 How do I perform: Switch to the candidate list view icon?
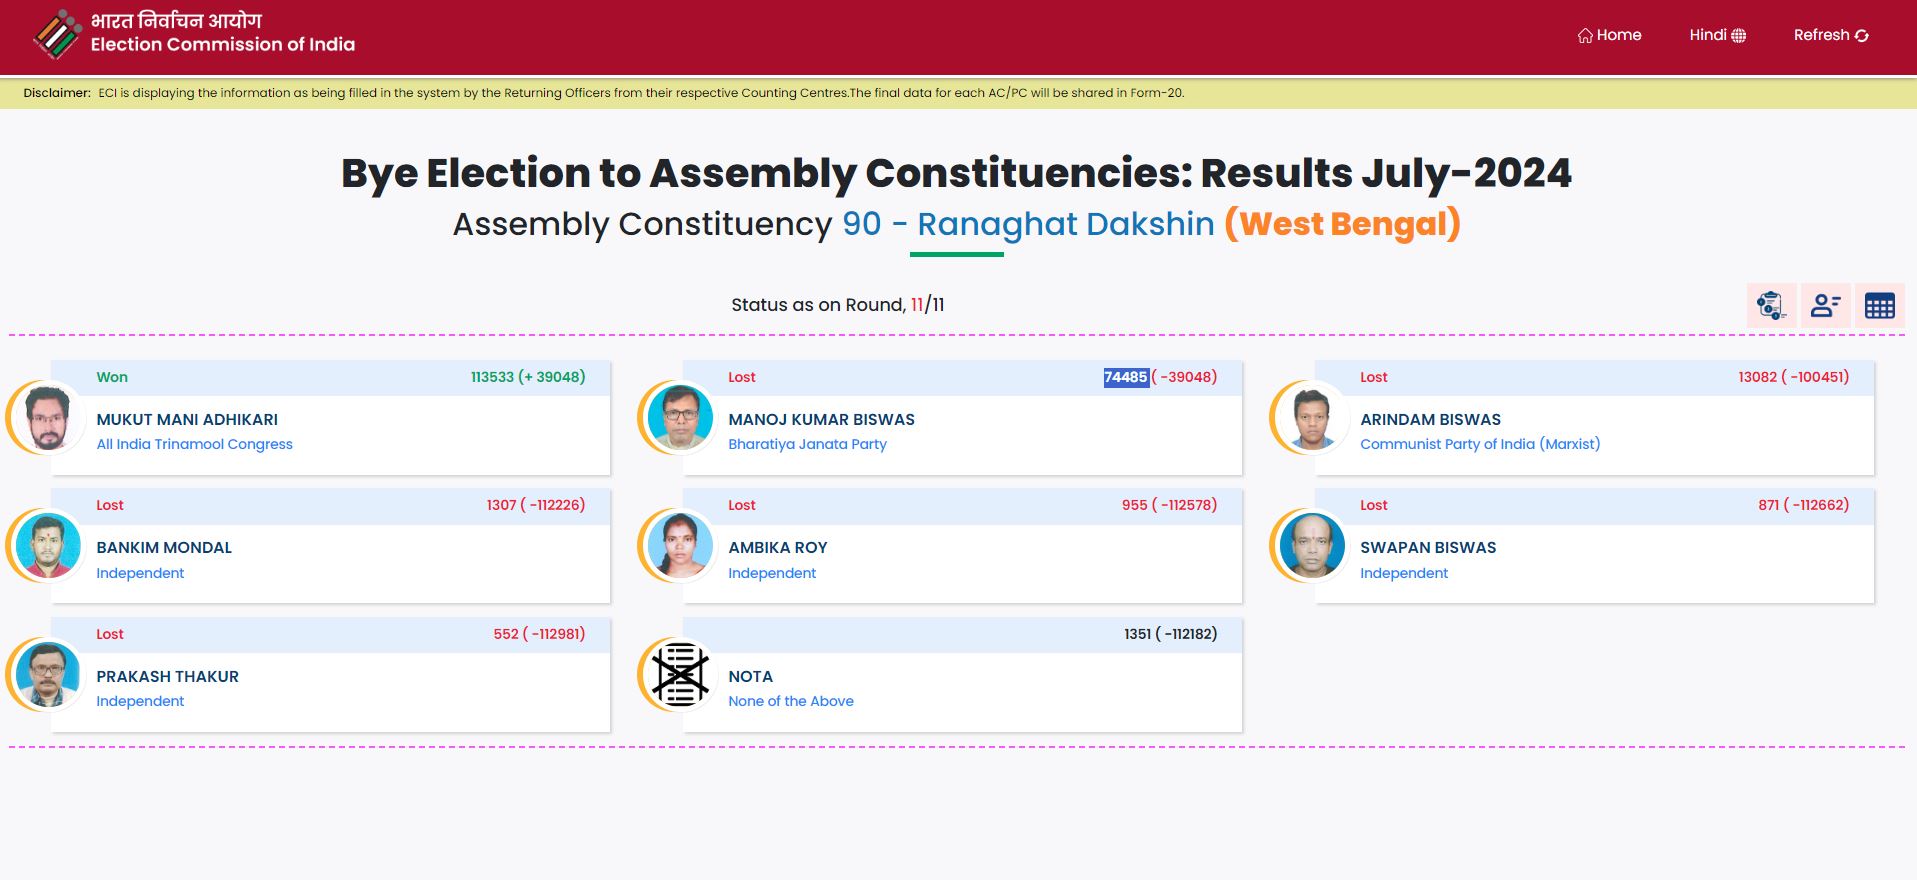tap(1825, 305)
